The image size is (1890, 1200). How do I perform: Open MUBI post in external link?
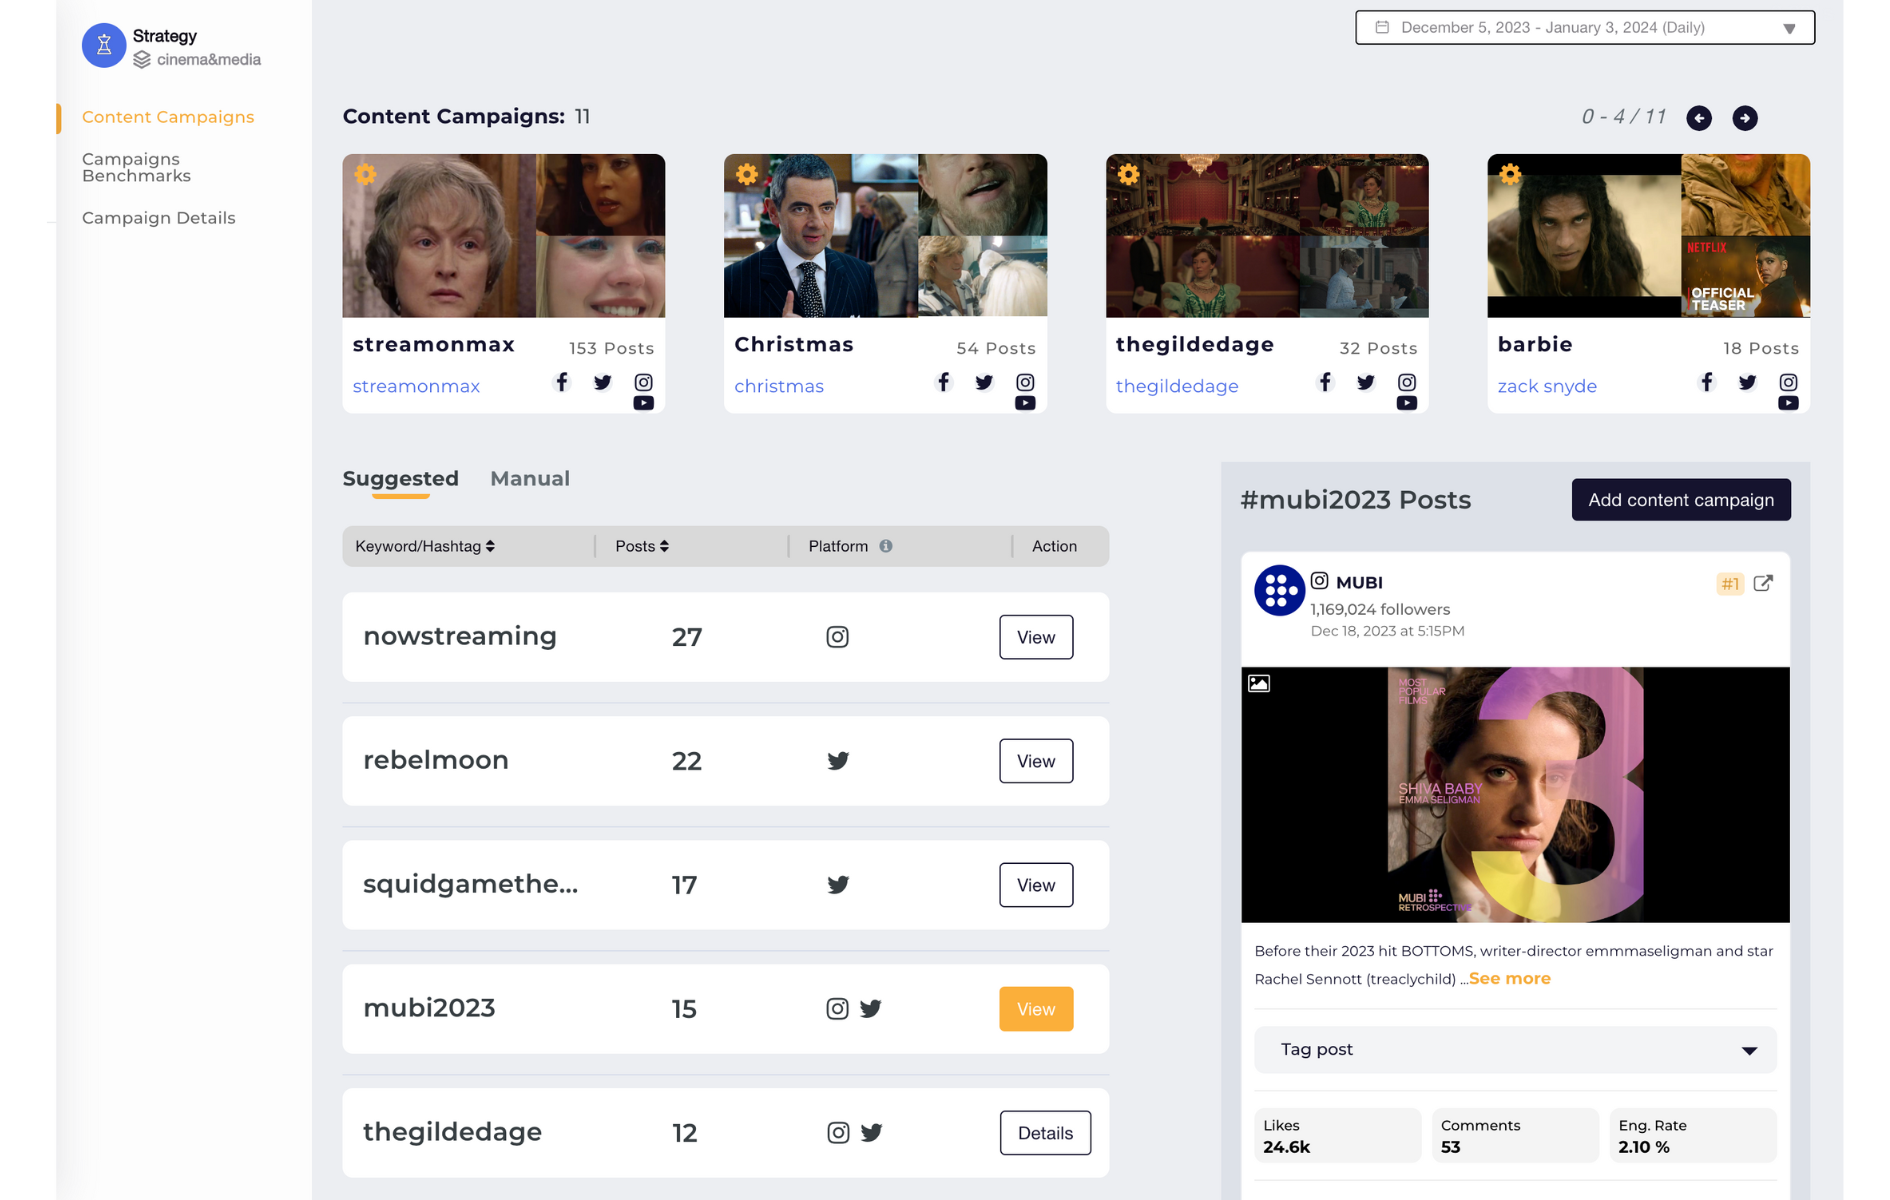(1763, 583)
